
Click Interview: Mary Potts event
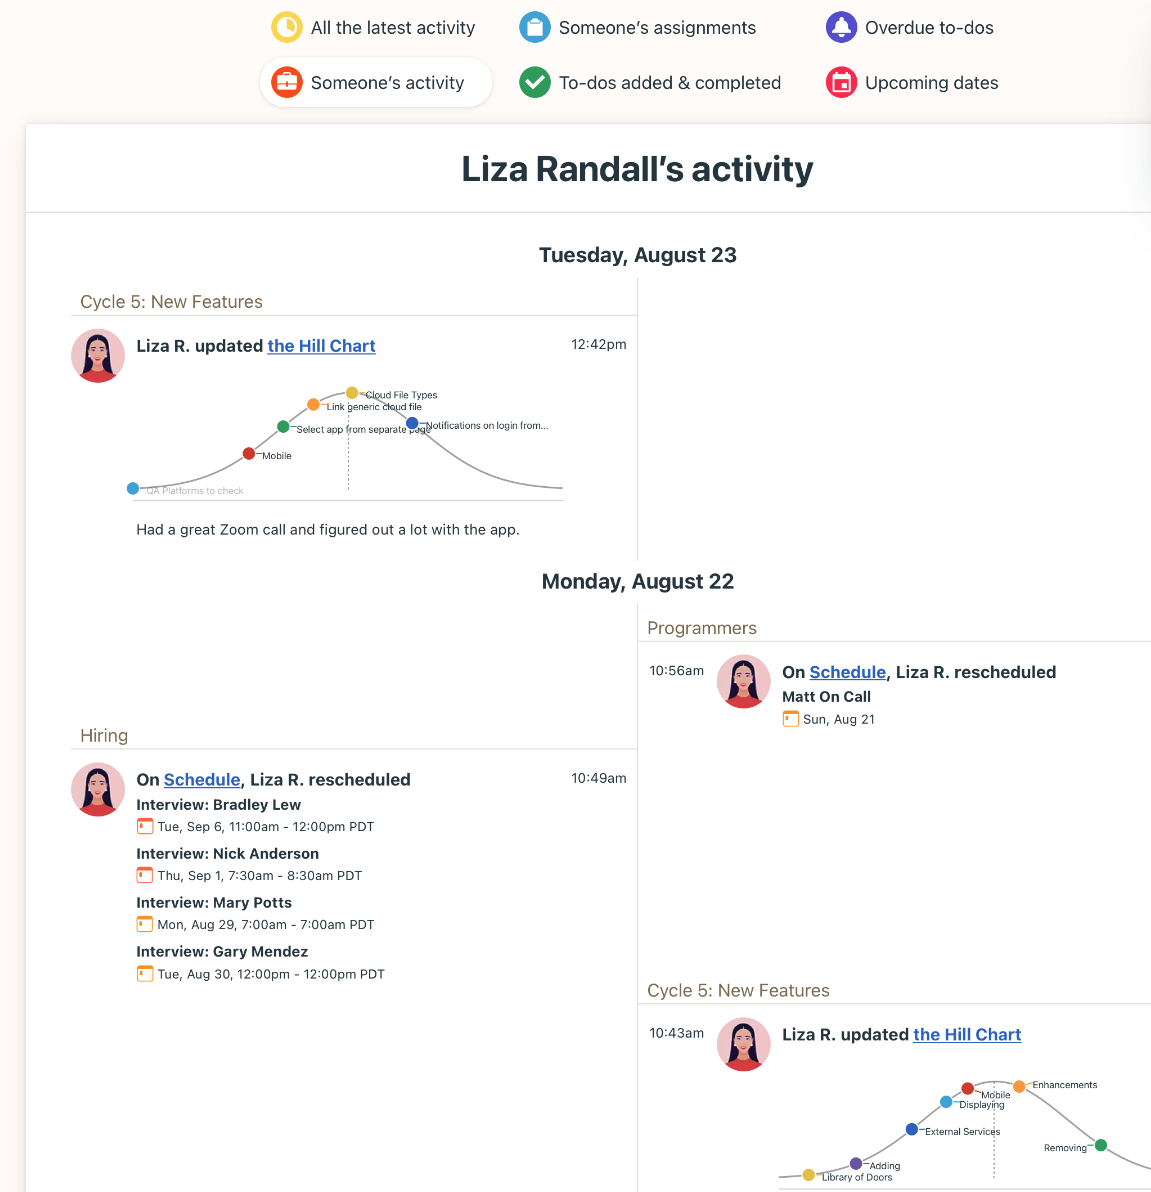click(214, 903)
